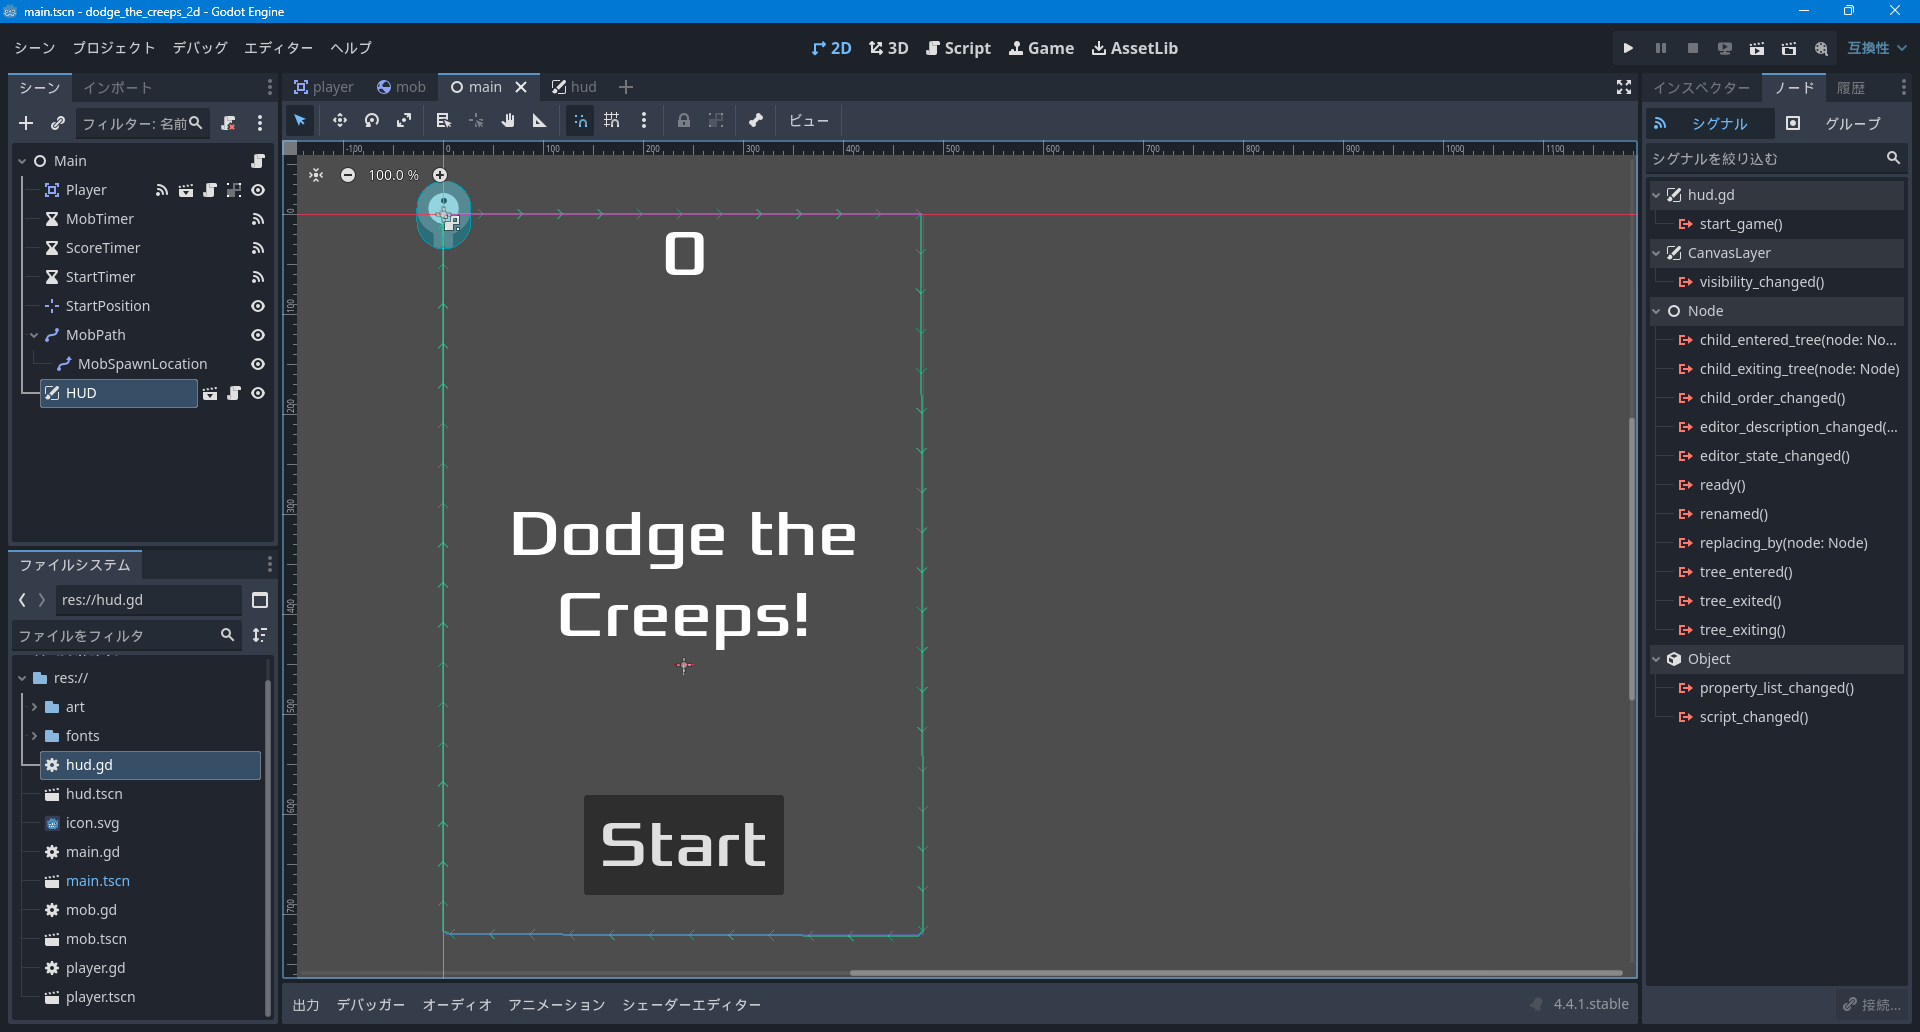Open the ビュー view menu button
This screenshot has width=1920, height=1032.
tap(808, 121)
